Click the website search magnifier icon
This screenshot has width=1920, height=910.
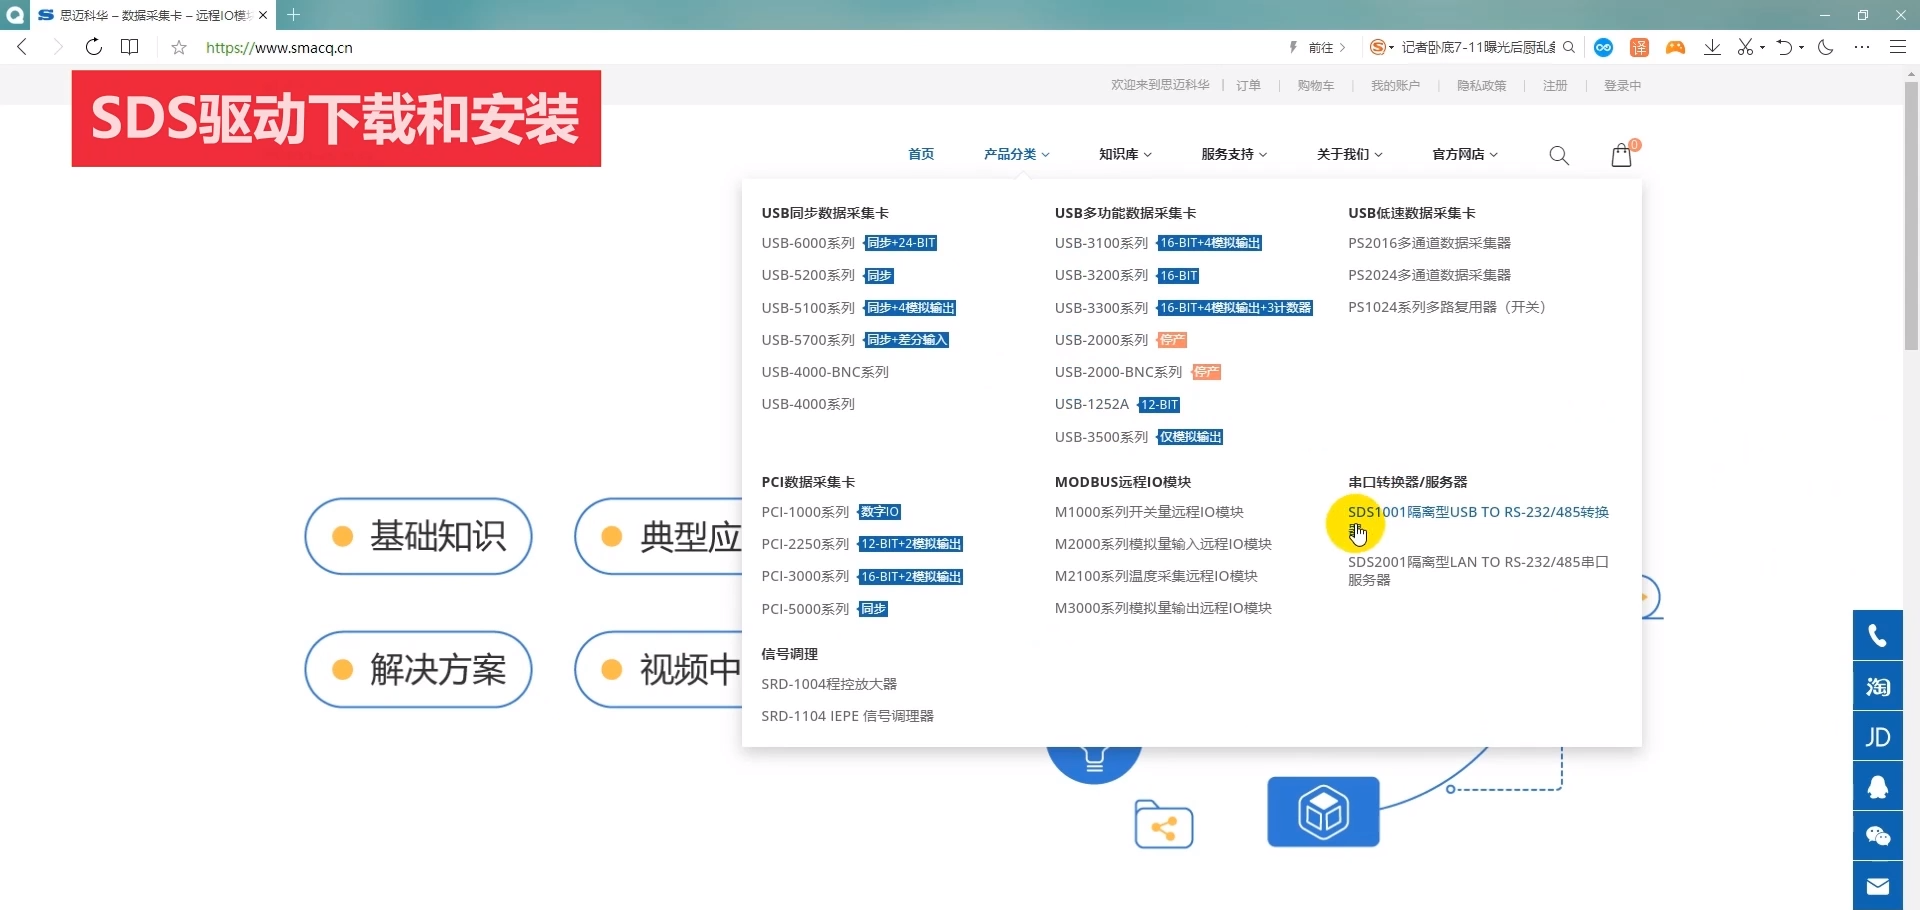point(1558,155)
